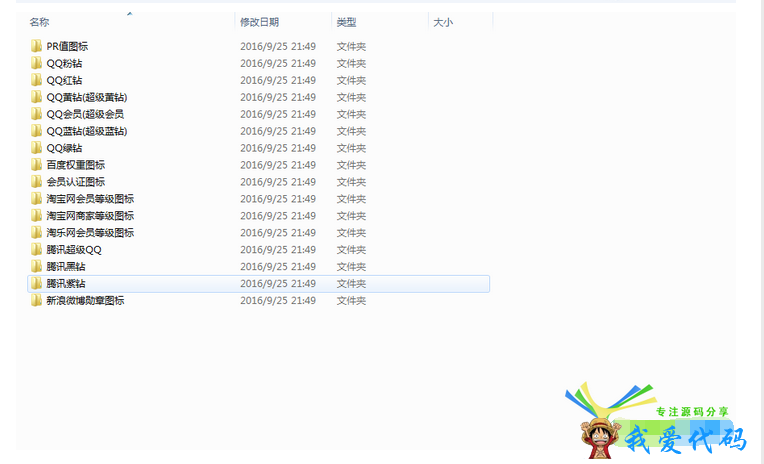Click the folder icon next to QQ粉钻
The width and height of the screenshot is (764, 464).
pyautogui.click(x=36, y=63)
